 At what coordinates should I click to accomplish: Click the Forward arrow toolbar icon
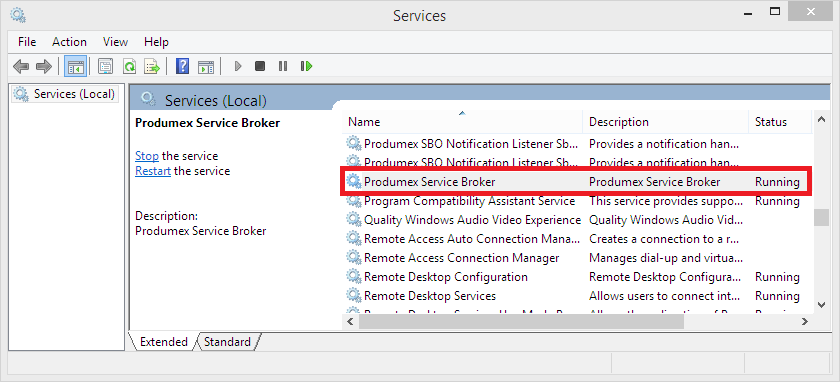(43, 67)
